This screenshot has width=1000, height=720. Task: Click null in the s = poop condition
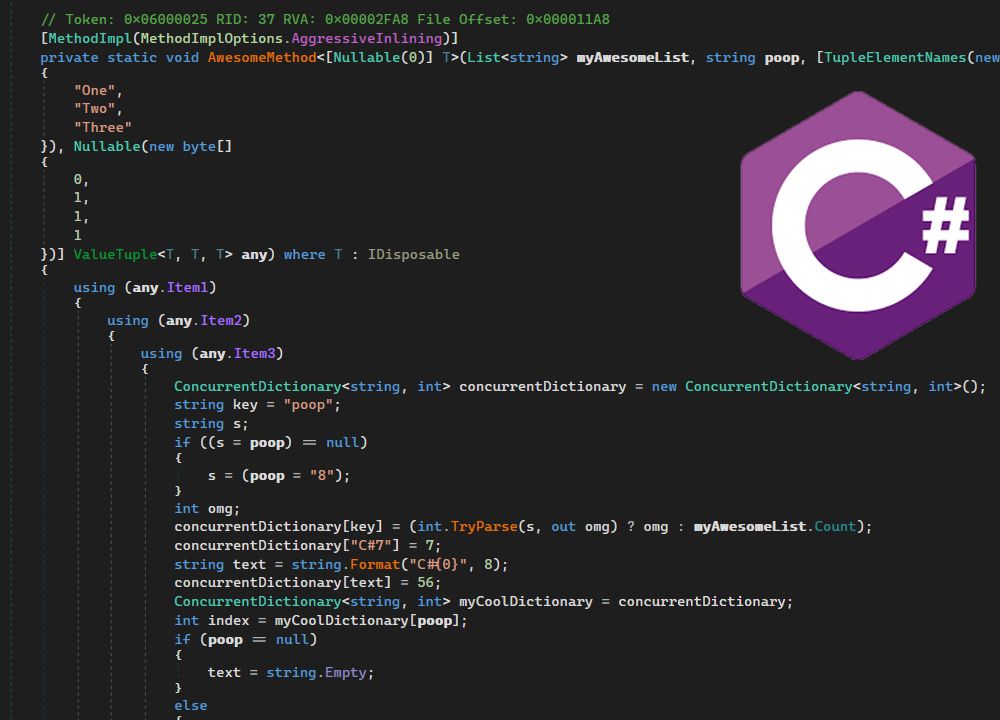click(x=342, y=443)
